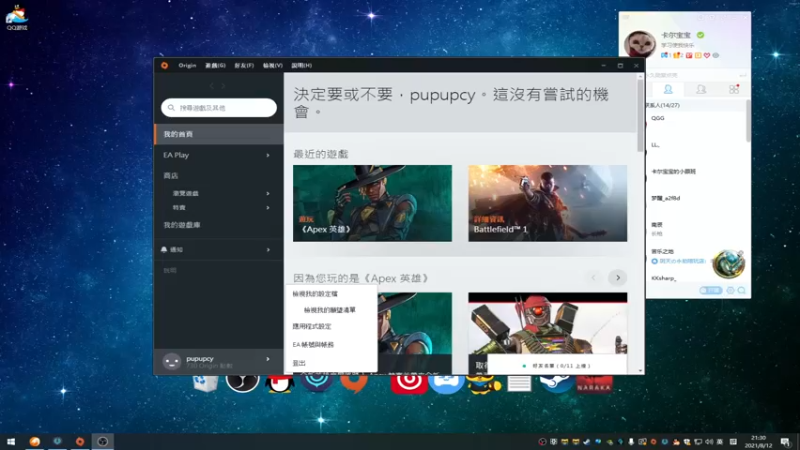This screenshot has height=450, width=800.
Task: Click the Origin game search field
Action: tap(219, 108)
